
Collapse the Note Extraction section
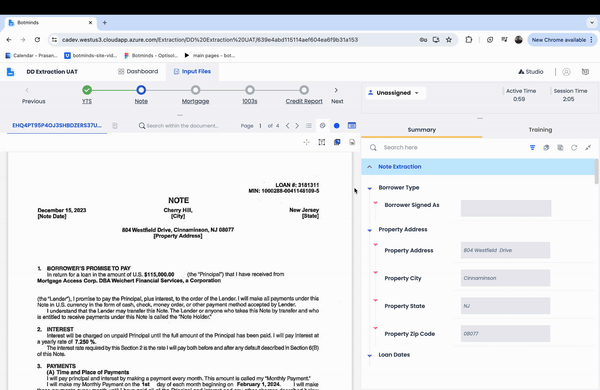[369, 167]
